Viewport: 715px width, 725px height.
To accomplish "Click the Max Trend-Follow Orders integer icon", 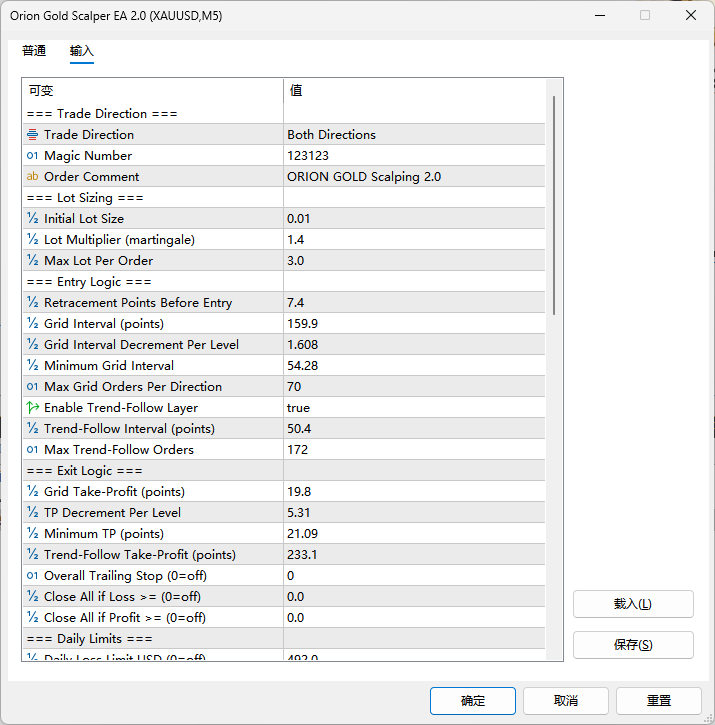I will 32,450.
